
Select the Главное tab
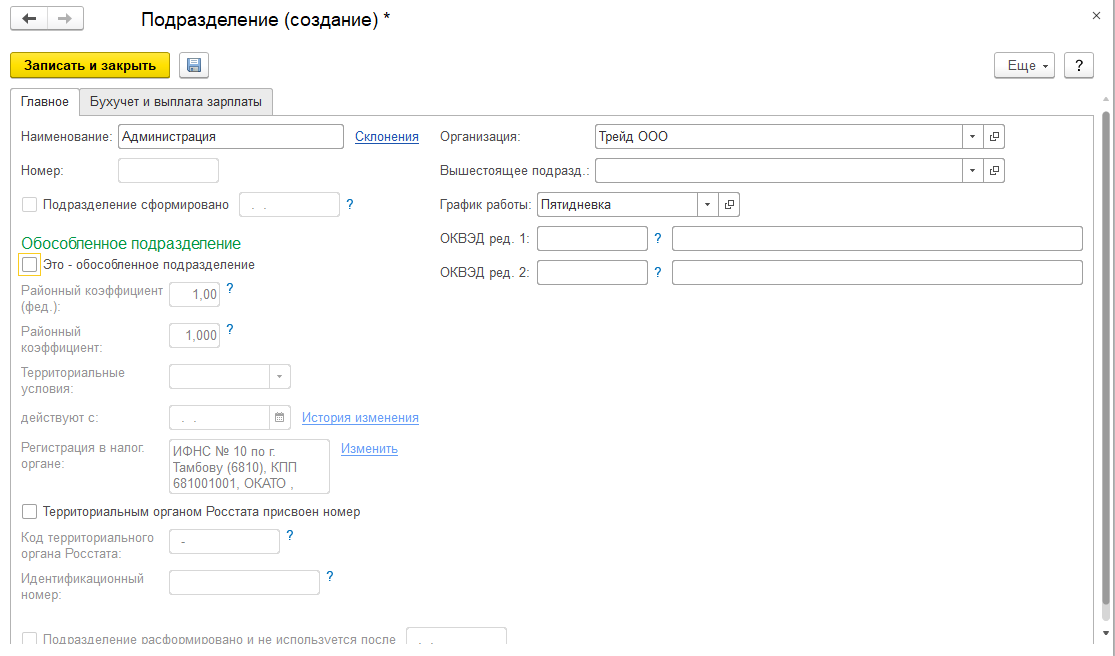pos(45,102)
